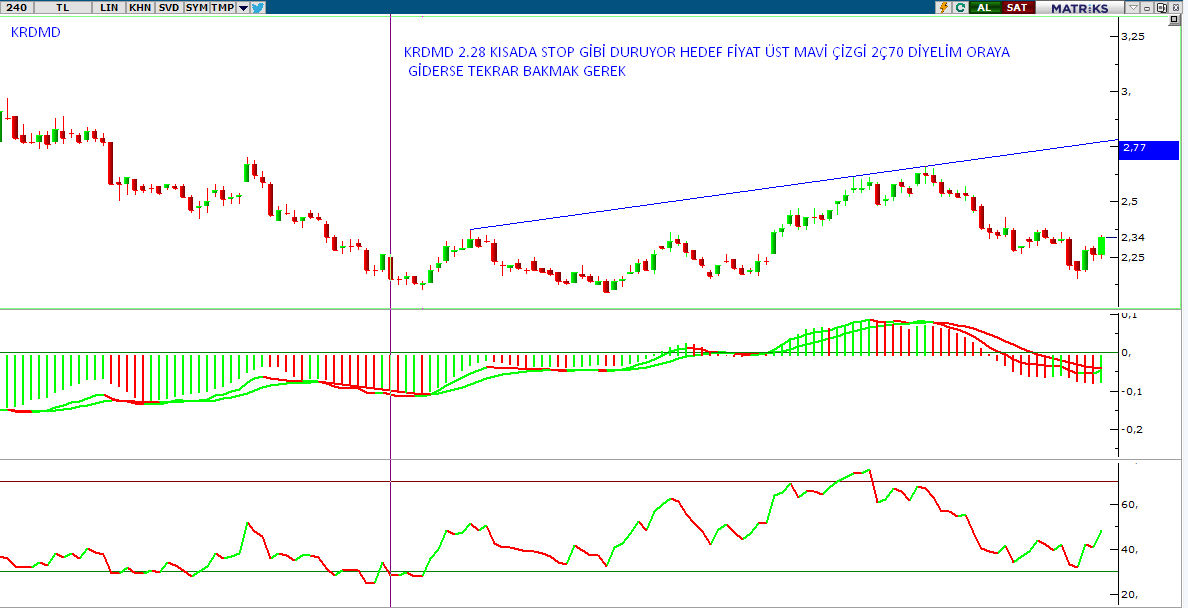Click RSI axis label 20
This screenshot has width=1188, height=608.
(1130, 594)
